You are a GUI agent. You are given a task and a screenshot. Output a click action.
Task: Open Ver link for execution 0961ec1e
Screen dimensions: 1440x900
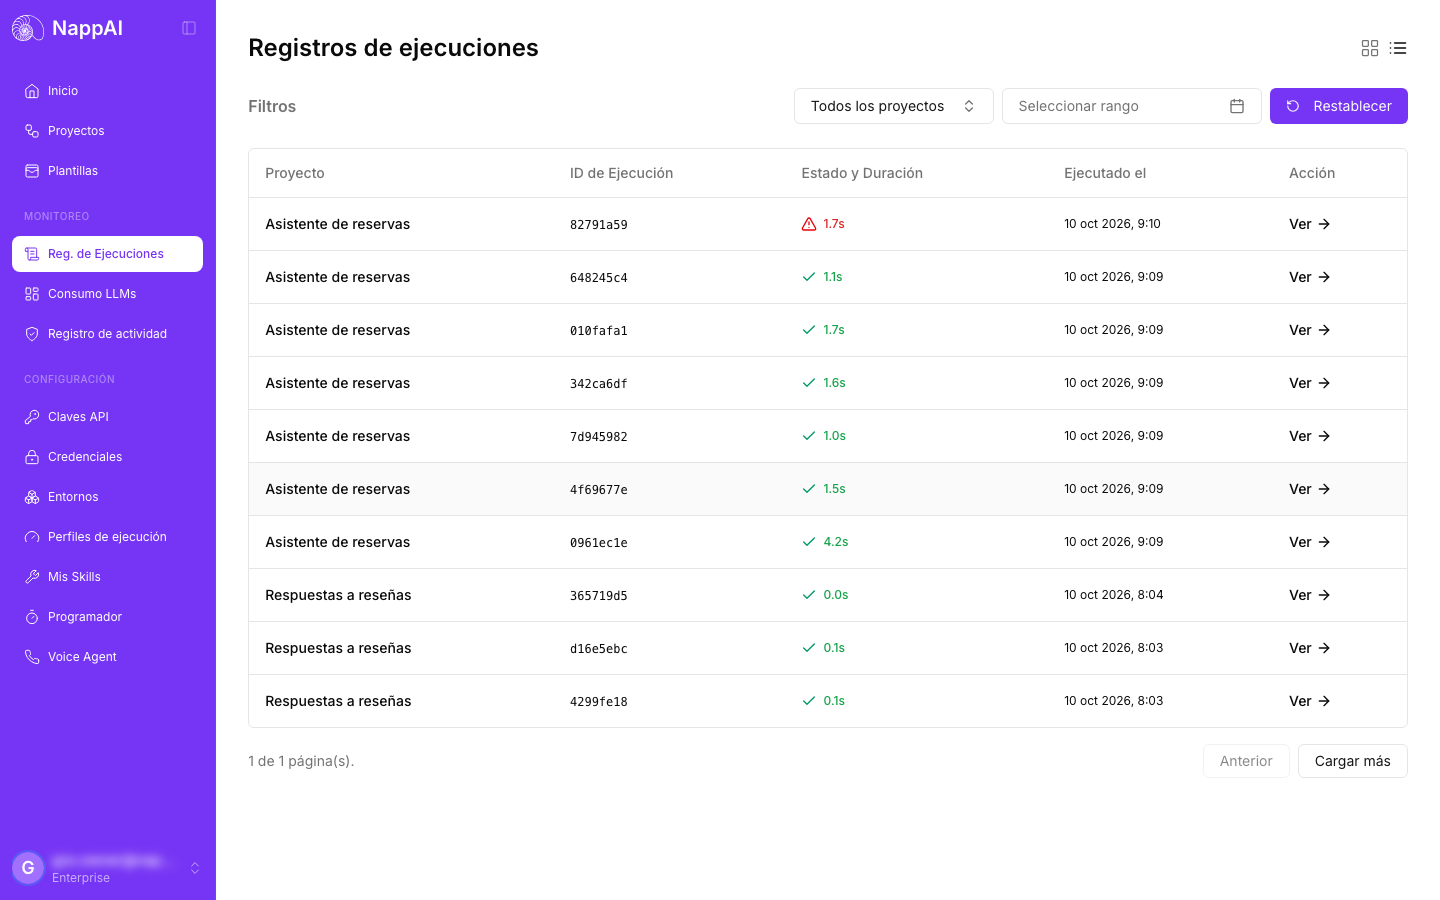(x=1309, y=542)
